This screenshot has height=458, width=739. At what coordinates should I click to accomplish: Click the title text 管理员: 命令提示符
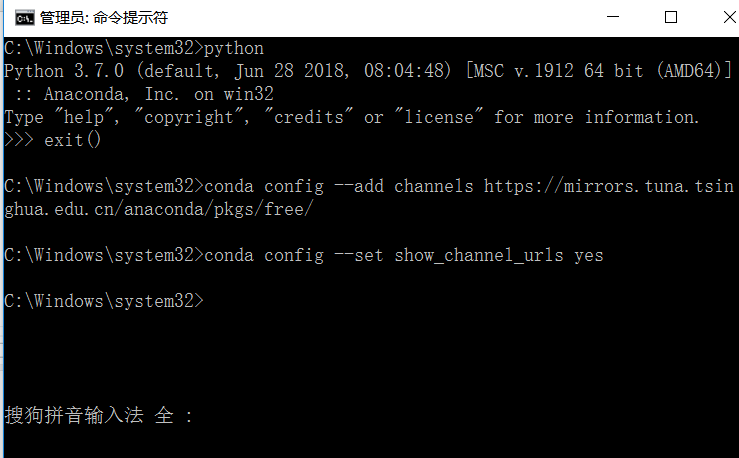click(x=104, y=18)
